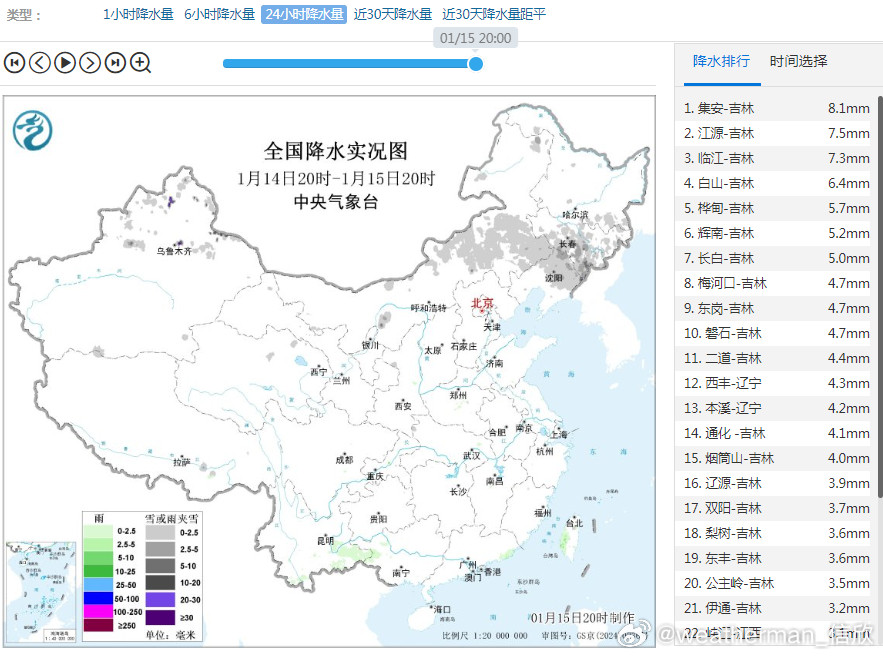This screenshot has width=883, height=656.
Task: Jump to the last frame with skip-to-end icon
Action: pyautogui.click(x=113, y=62)
